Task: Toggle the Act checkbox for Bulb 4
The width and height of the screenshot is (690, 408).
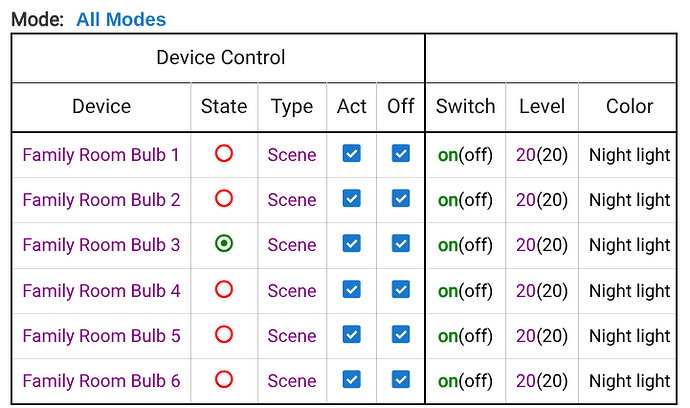Action: click(x=351, y=290)
